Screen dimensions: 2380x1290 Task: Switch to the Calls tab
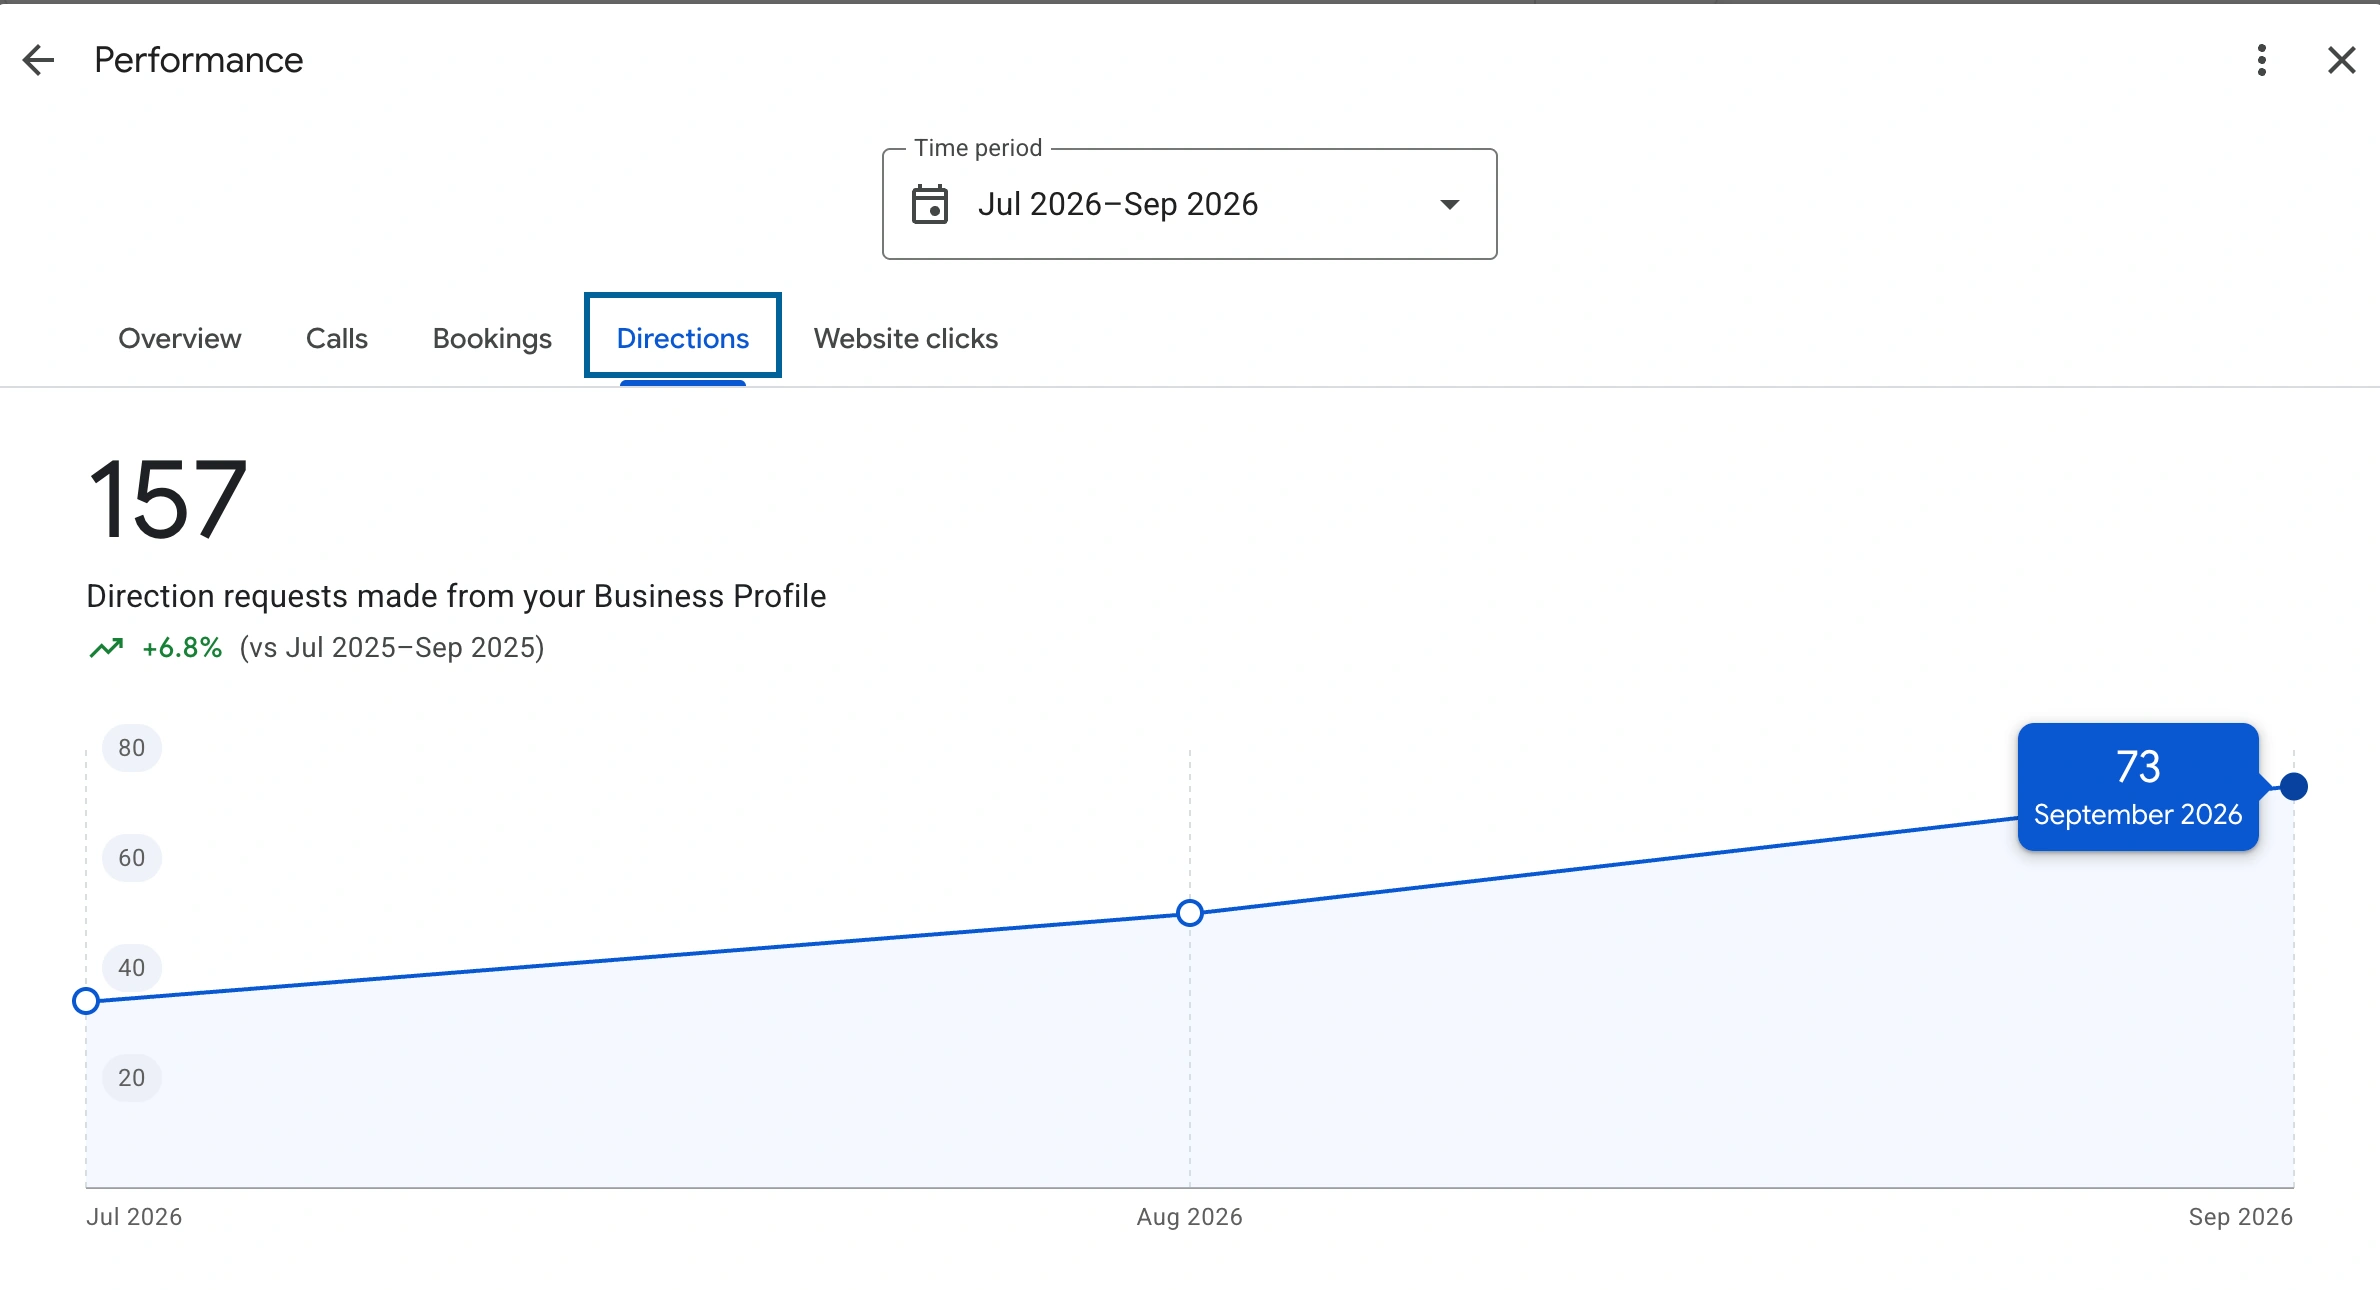click(337, 338)
